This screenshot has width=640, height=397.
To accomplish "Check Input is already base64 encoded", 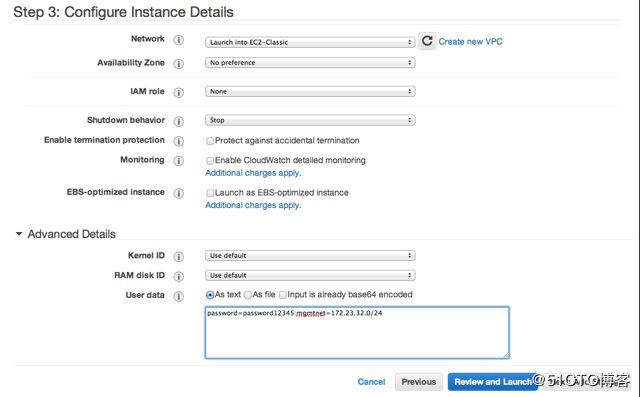I will (x=282, y=295).
